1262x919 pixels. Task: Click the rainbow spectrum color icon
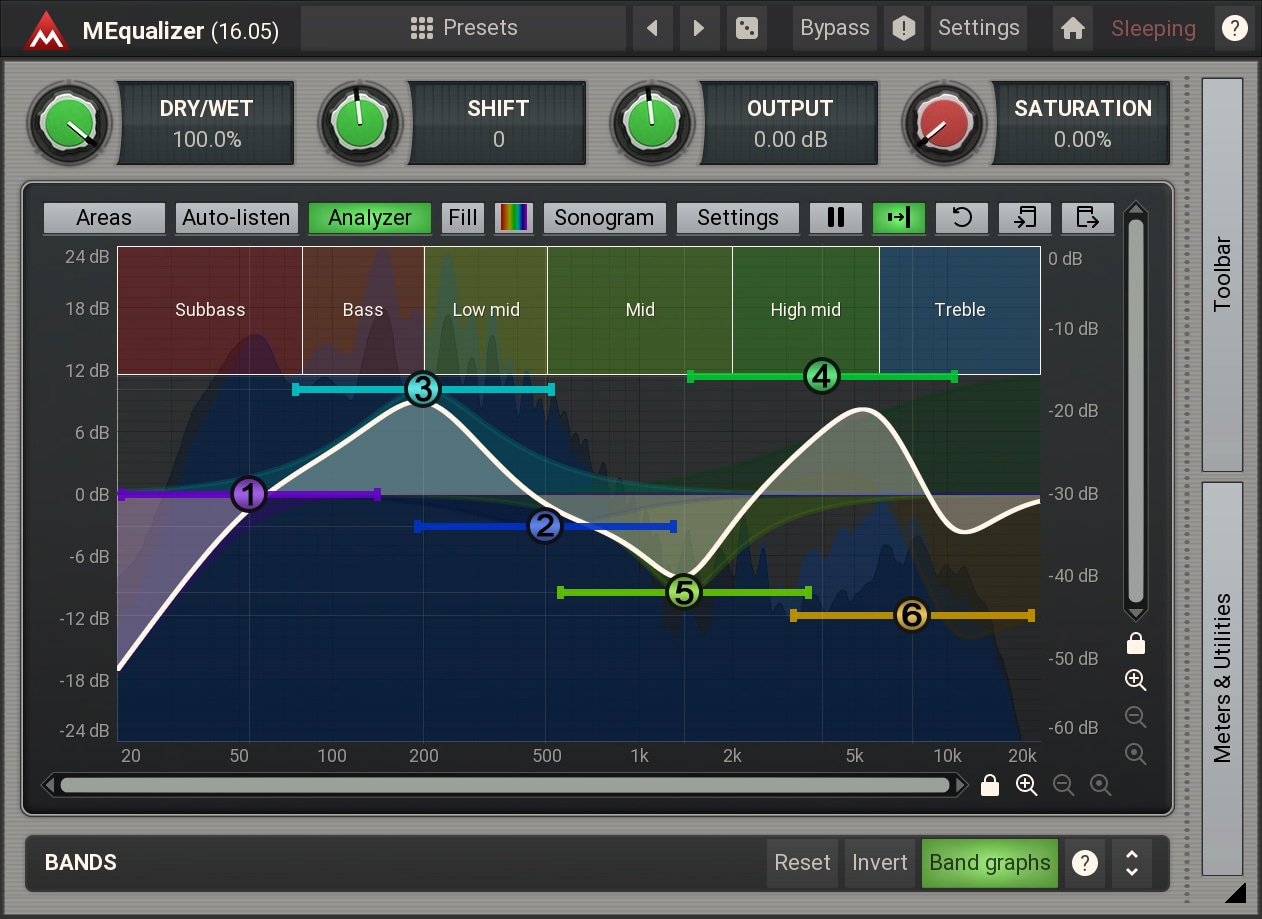tap(514, 218)
